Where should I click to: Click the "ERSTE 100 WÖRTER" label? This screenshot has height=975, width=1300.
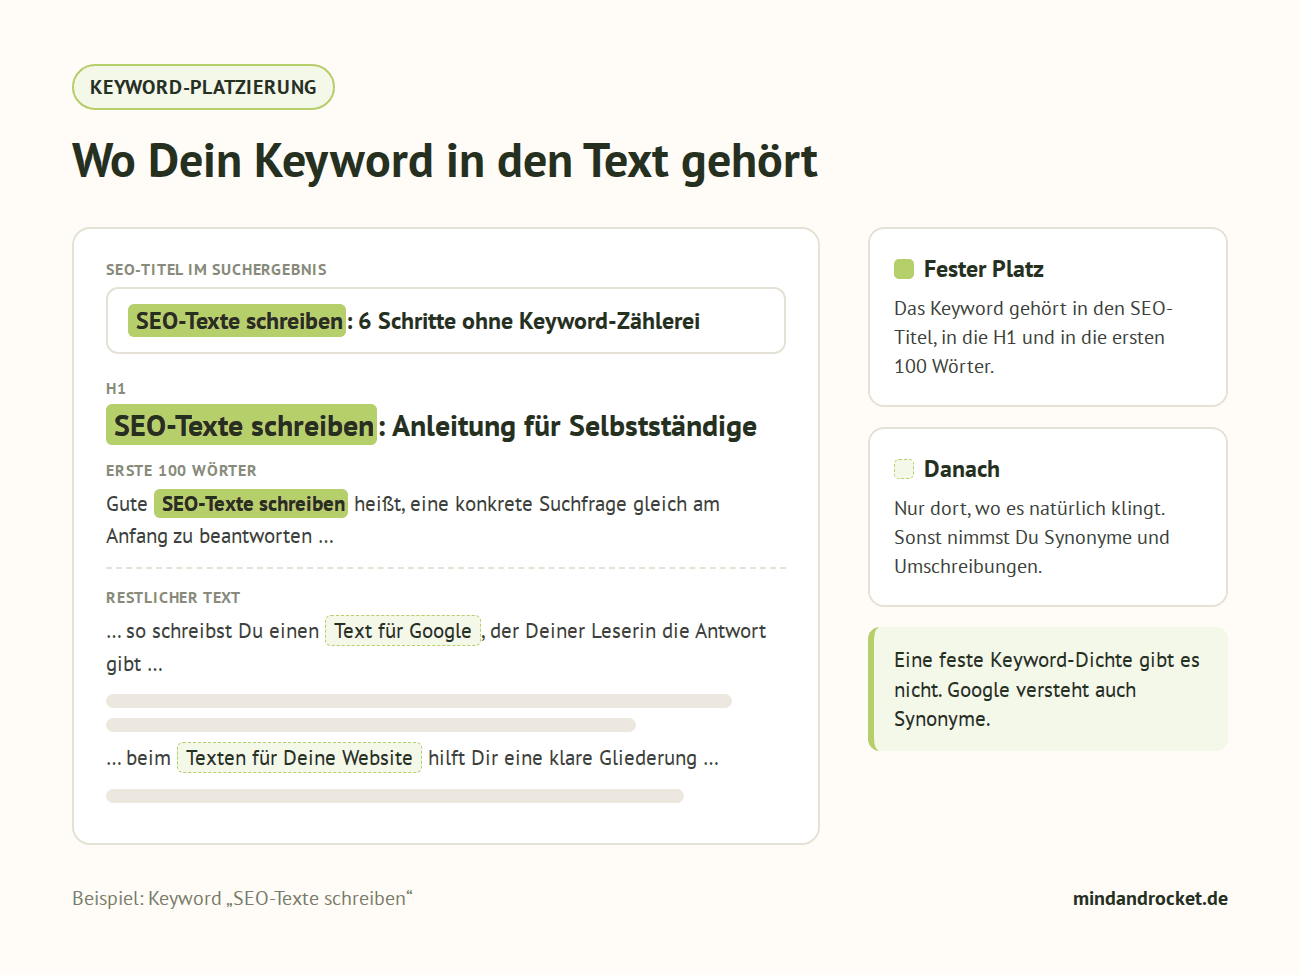coord(181,470)
